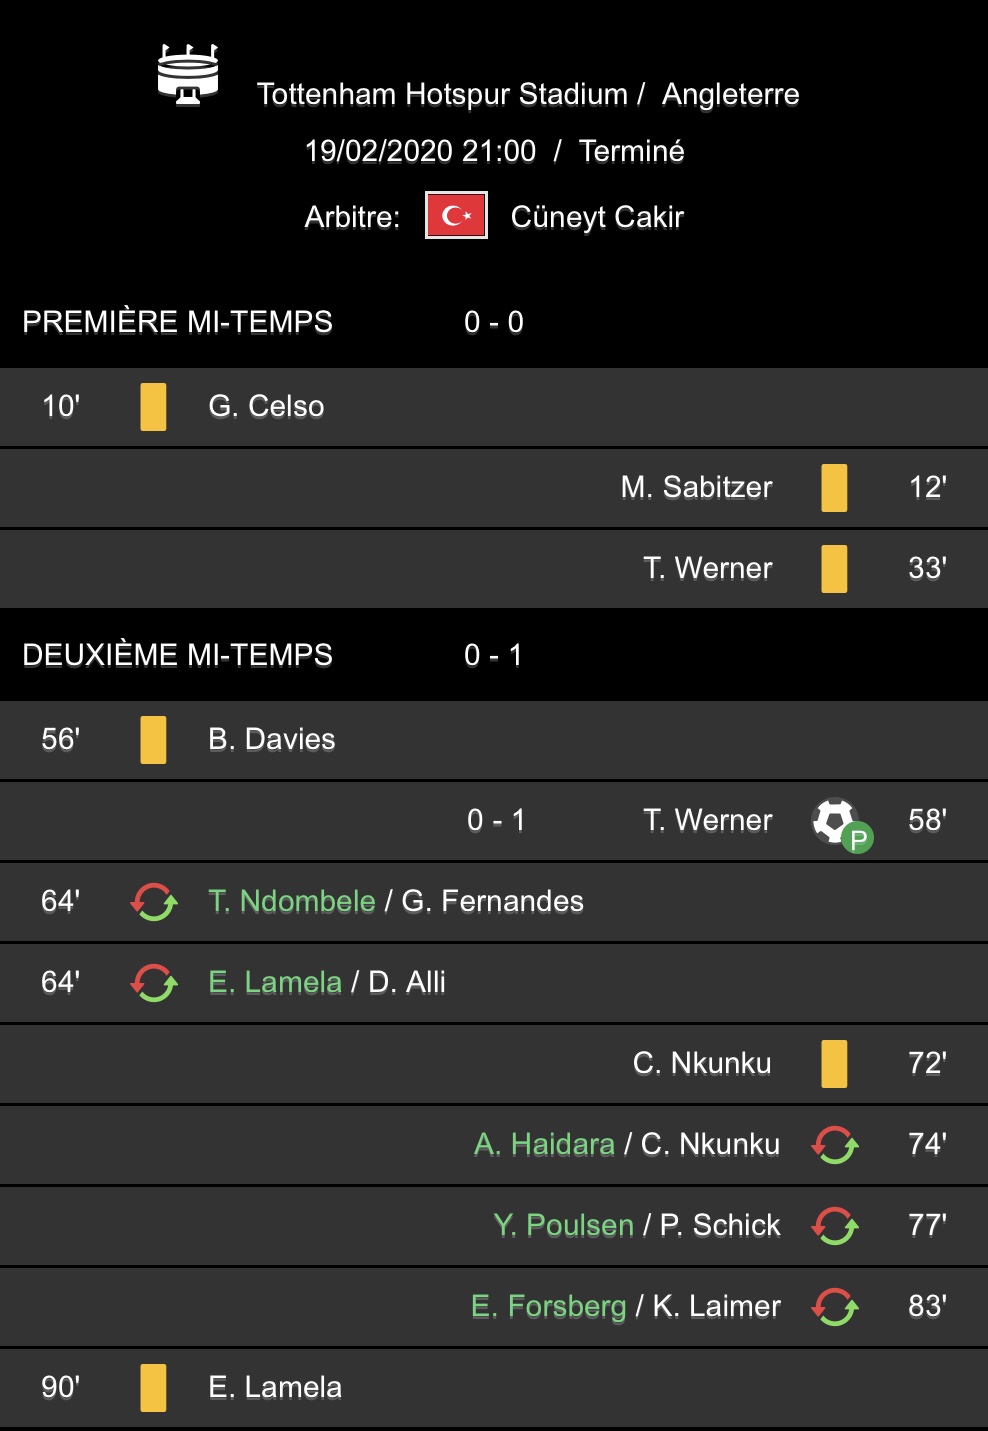Click G. Celso's yellow card icon

[x=153, y=407]
